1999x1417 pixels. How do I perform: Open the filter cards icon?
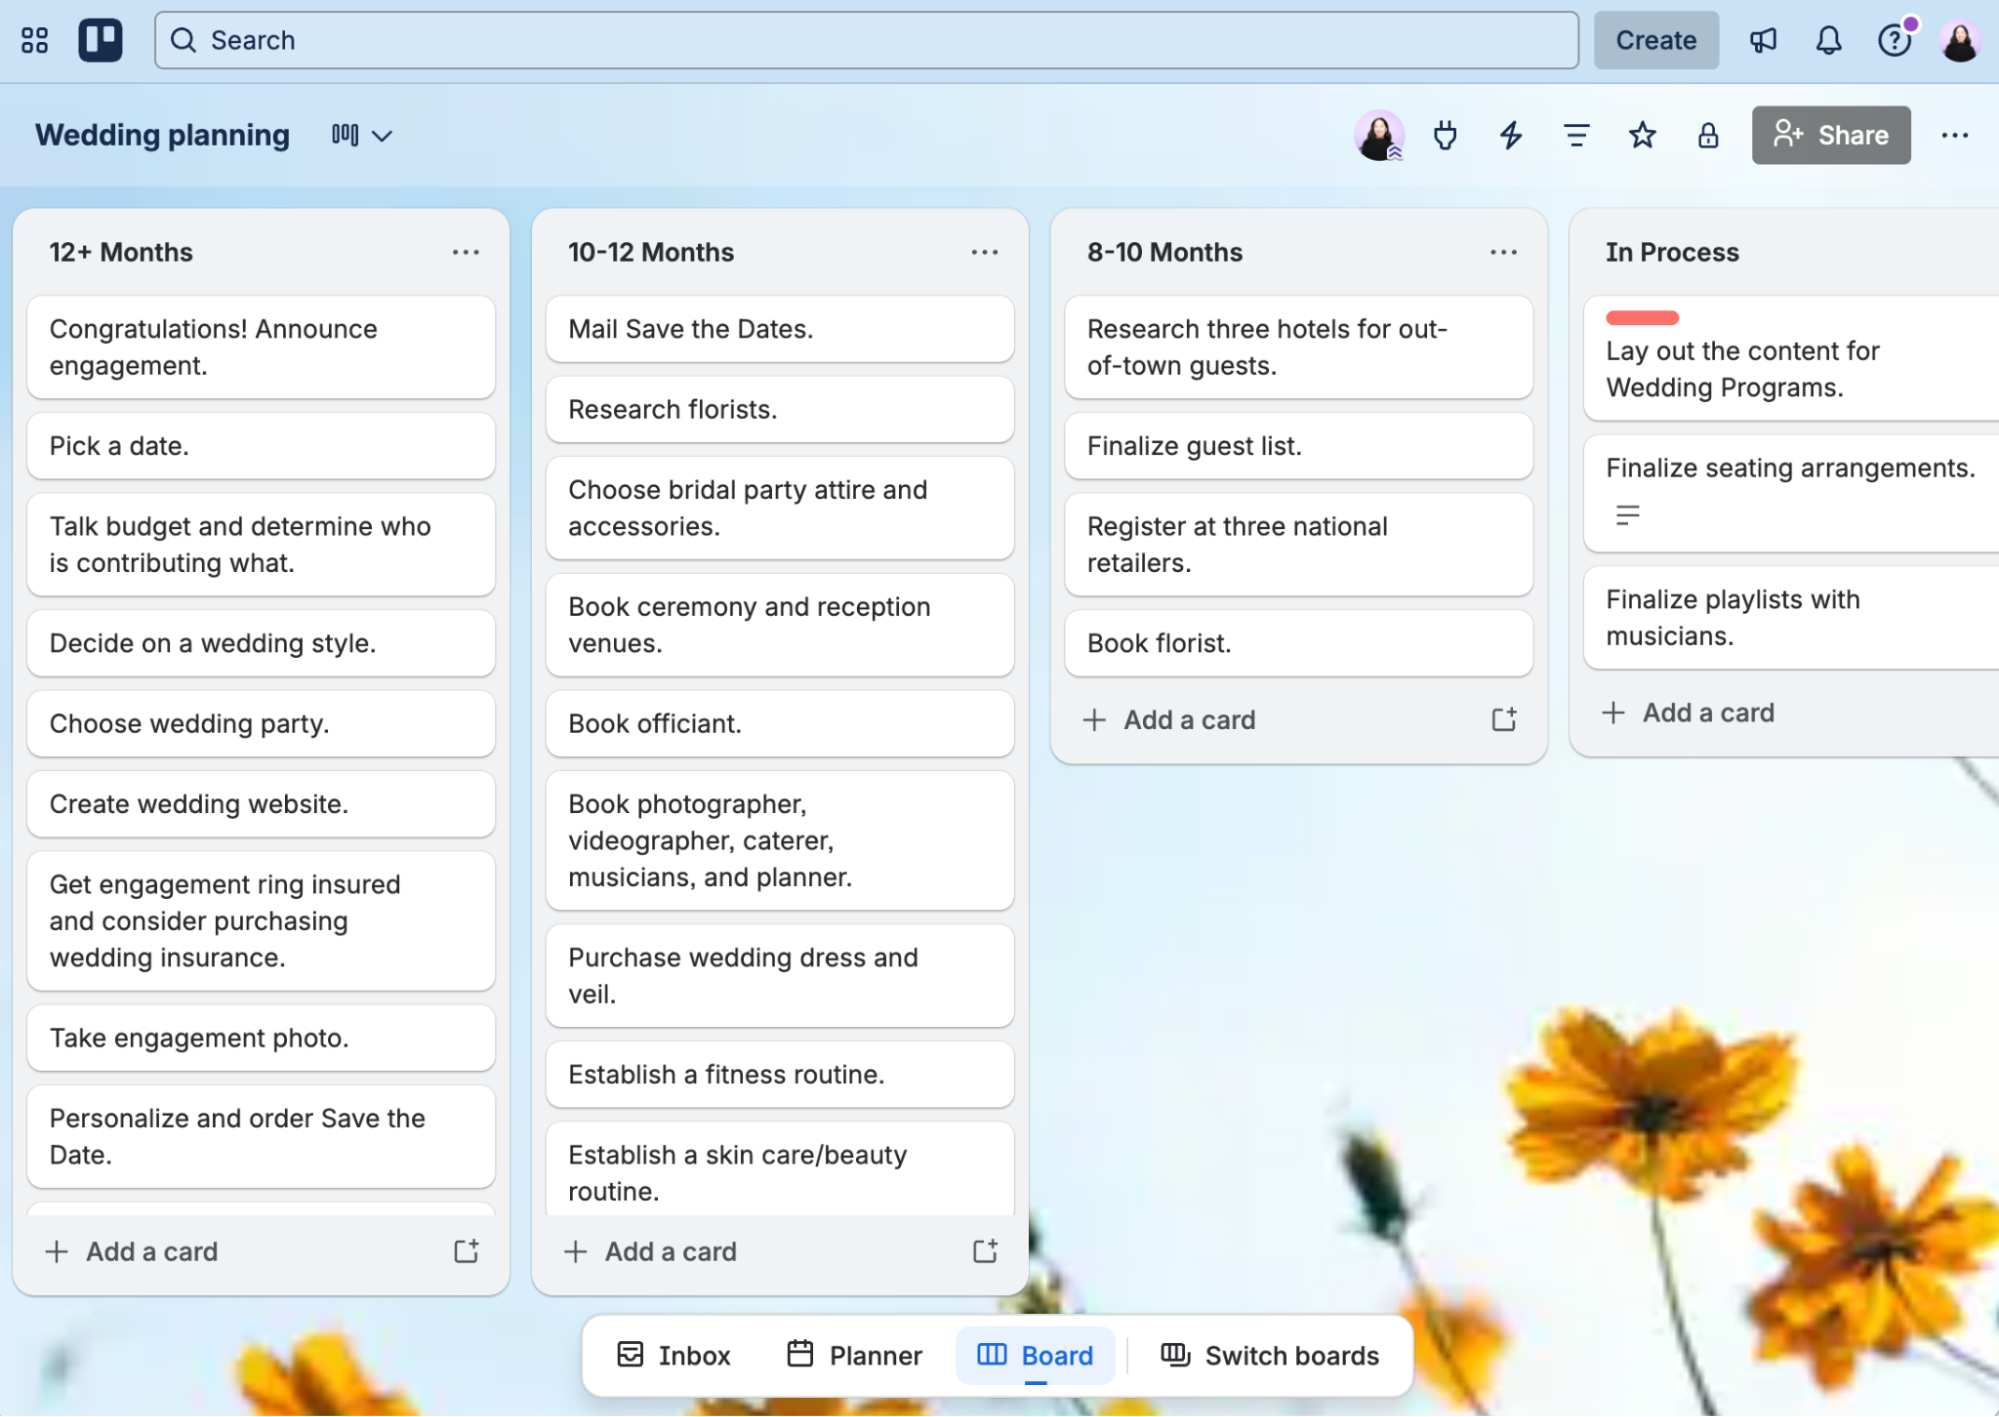pyautogui.click(x=1576, y=135)
